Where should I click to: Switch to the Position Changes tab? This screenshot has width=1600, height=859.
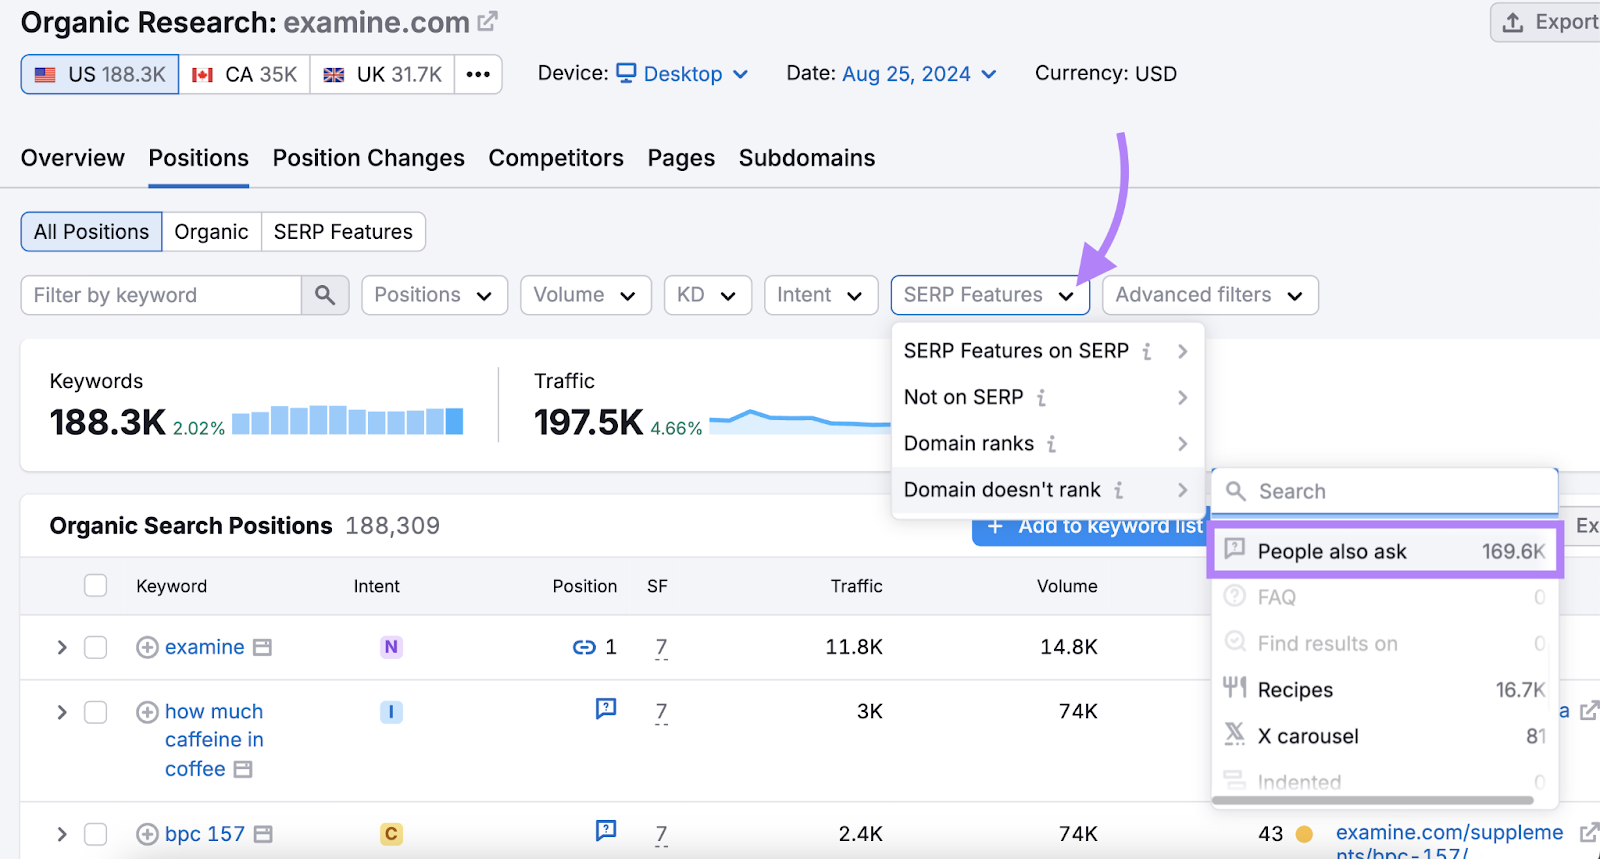click(x=368, y=158)
